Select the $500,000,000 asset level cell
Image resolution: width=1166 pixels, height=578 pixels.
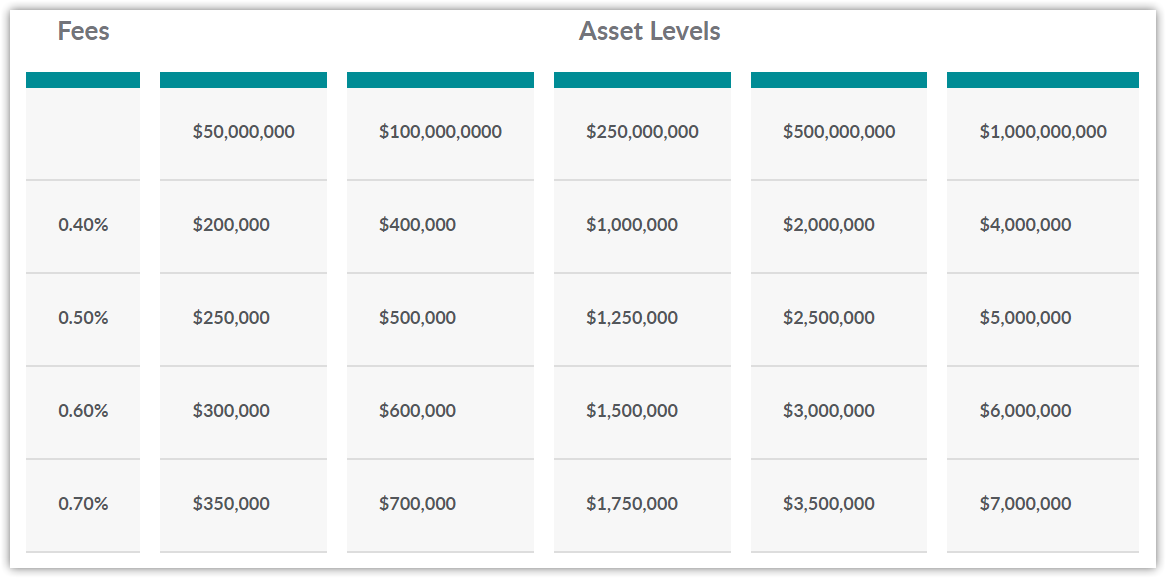[839, 132]
